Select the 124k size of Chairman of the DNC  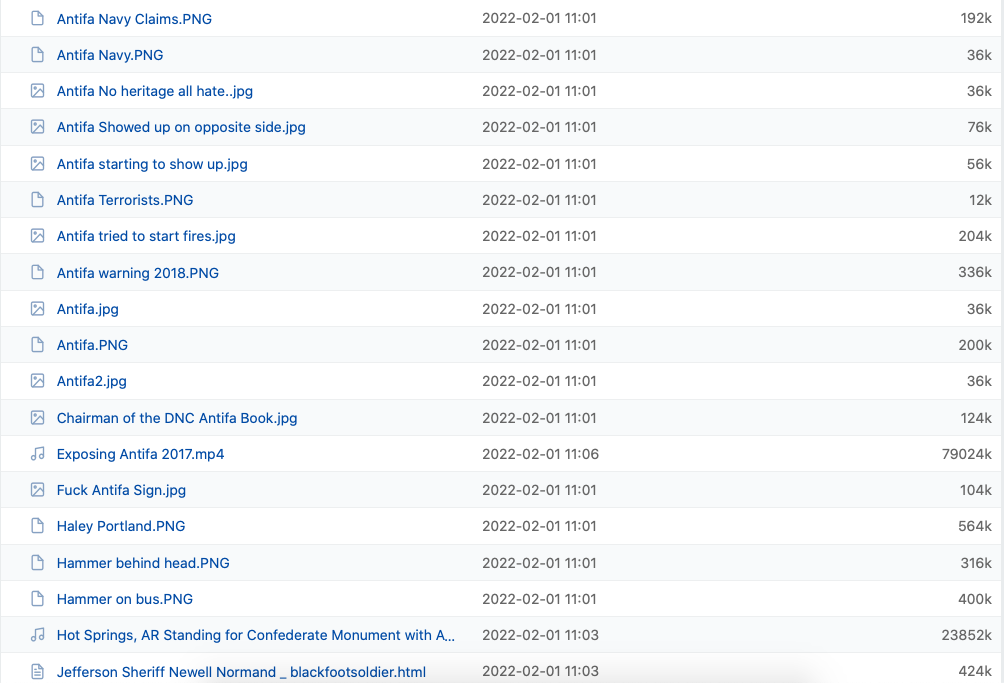click(976, 418)
